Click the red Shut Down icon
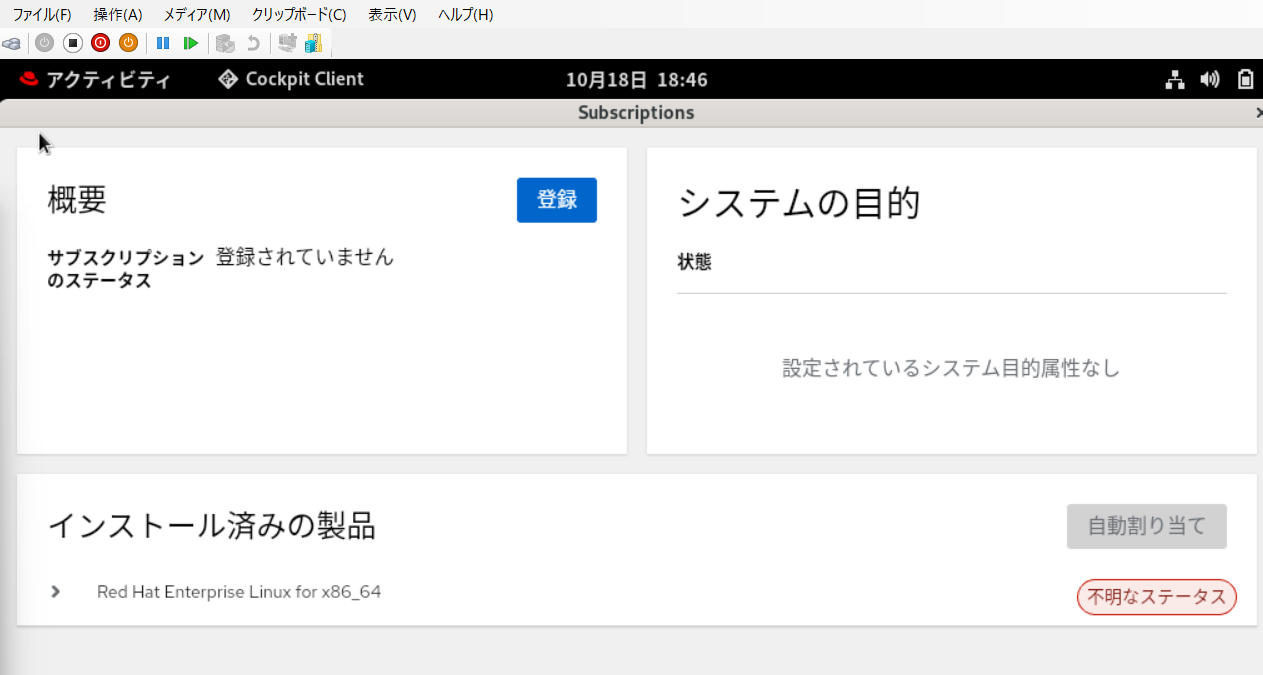 [x=100, y=43]
